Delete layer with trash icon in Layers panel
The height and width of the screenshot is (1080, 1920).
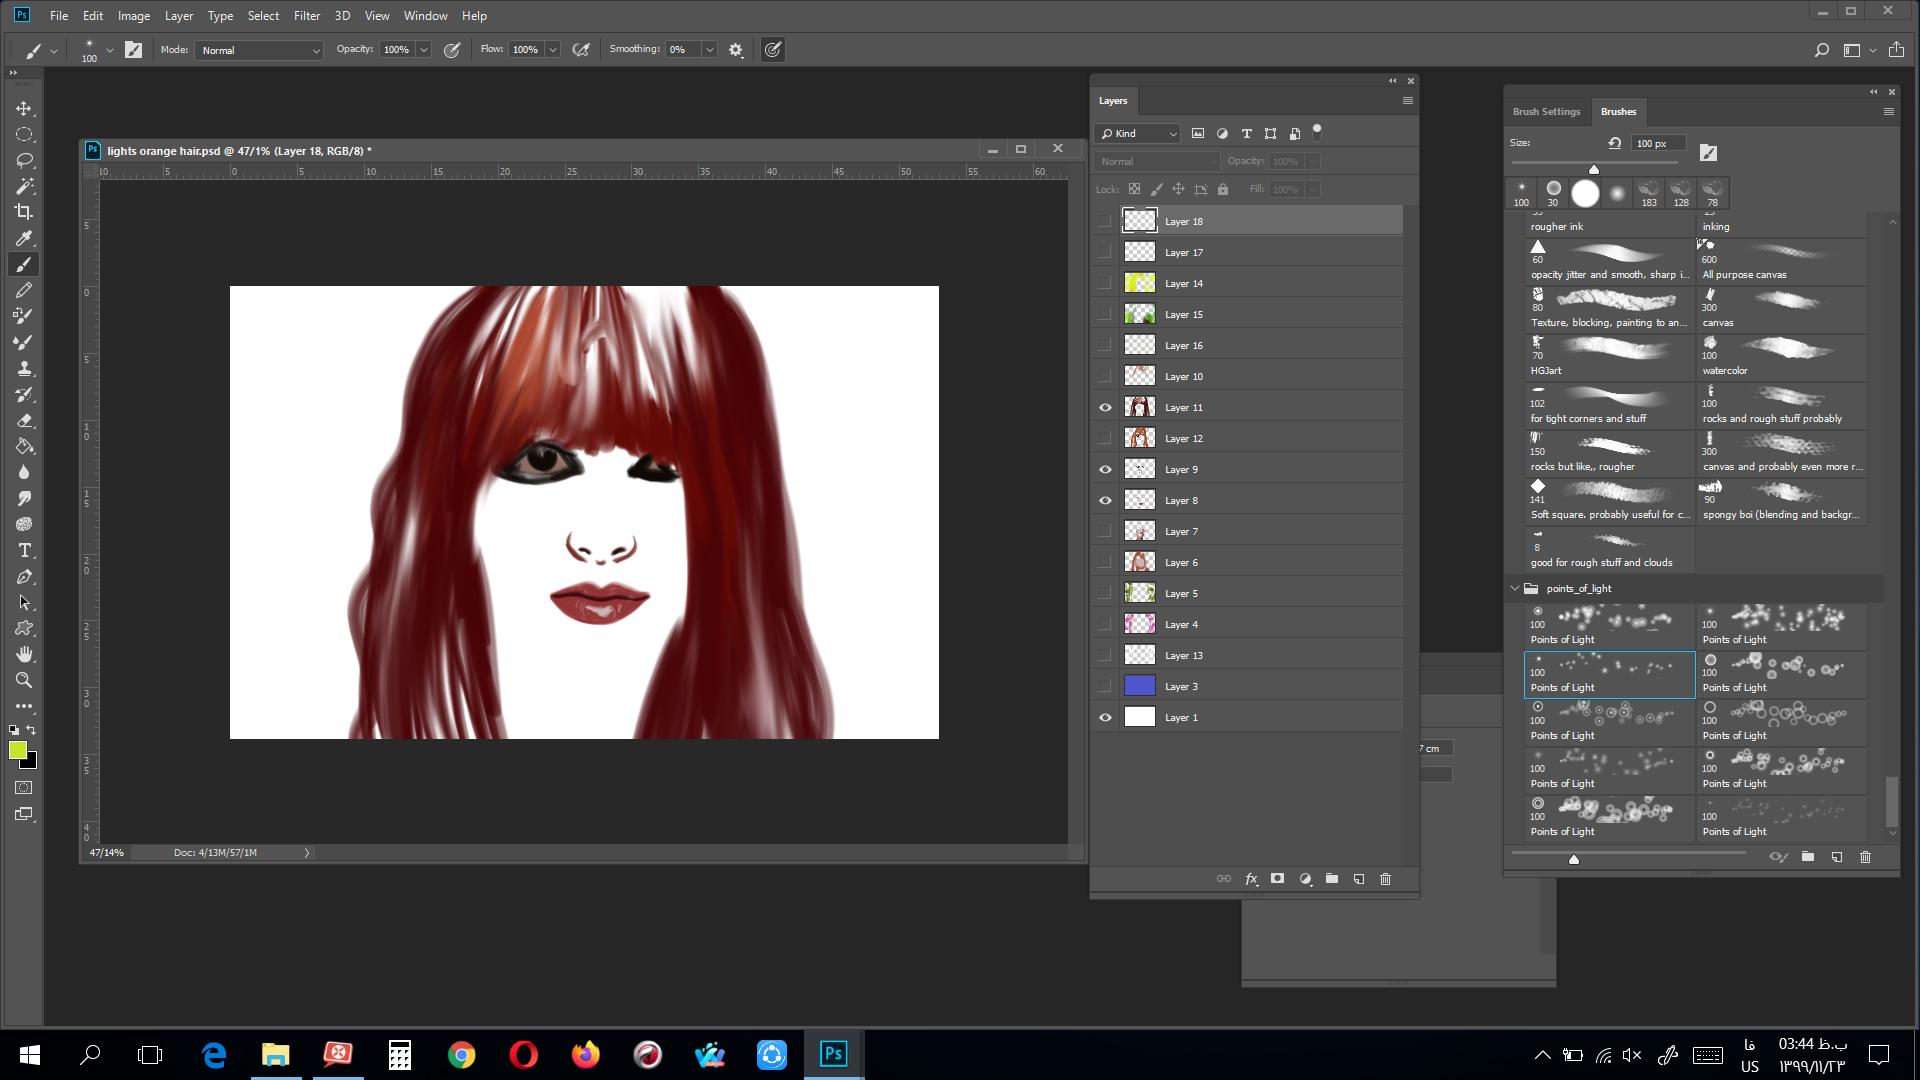1385,879
